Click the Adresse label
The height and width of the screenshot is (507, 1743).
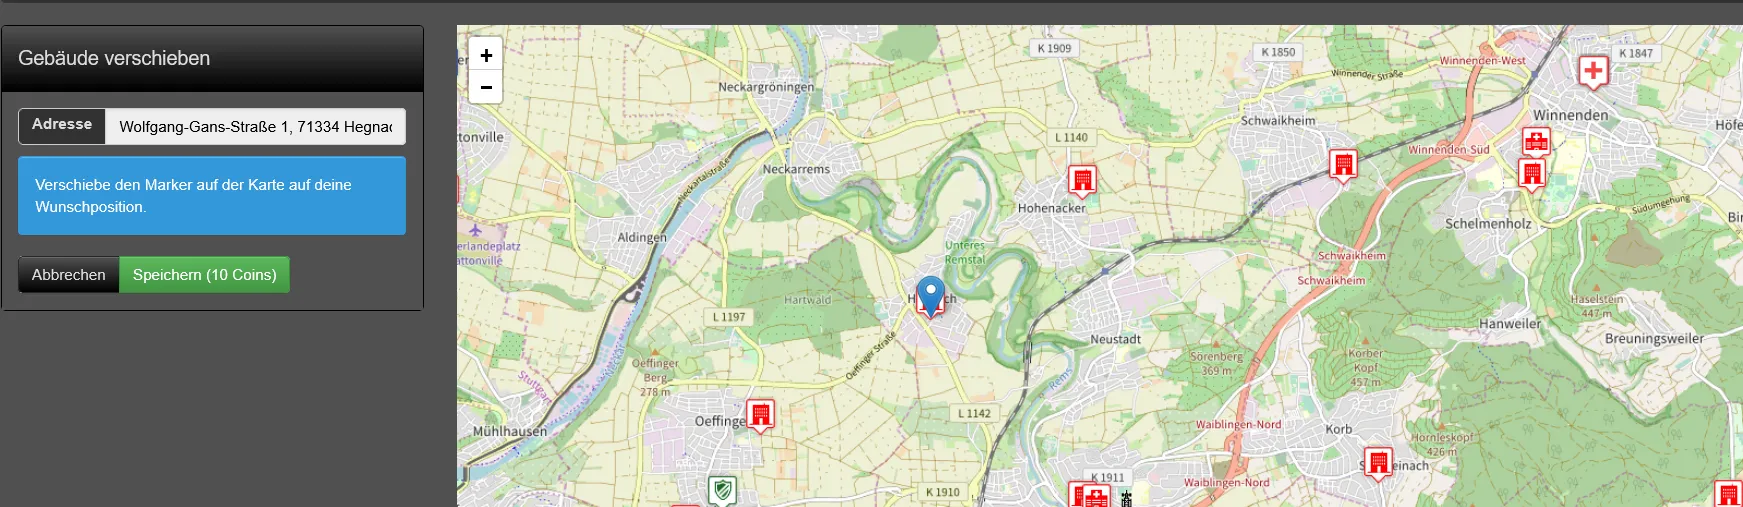[62, 125]
